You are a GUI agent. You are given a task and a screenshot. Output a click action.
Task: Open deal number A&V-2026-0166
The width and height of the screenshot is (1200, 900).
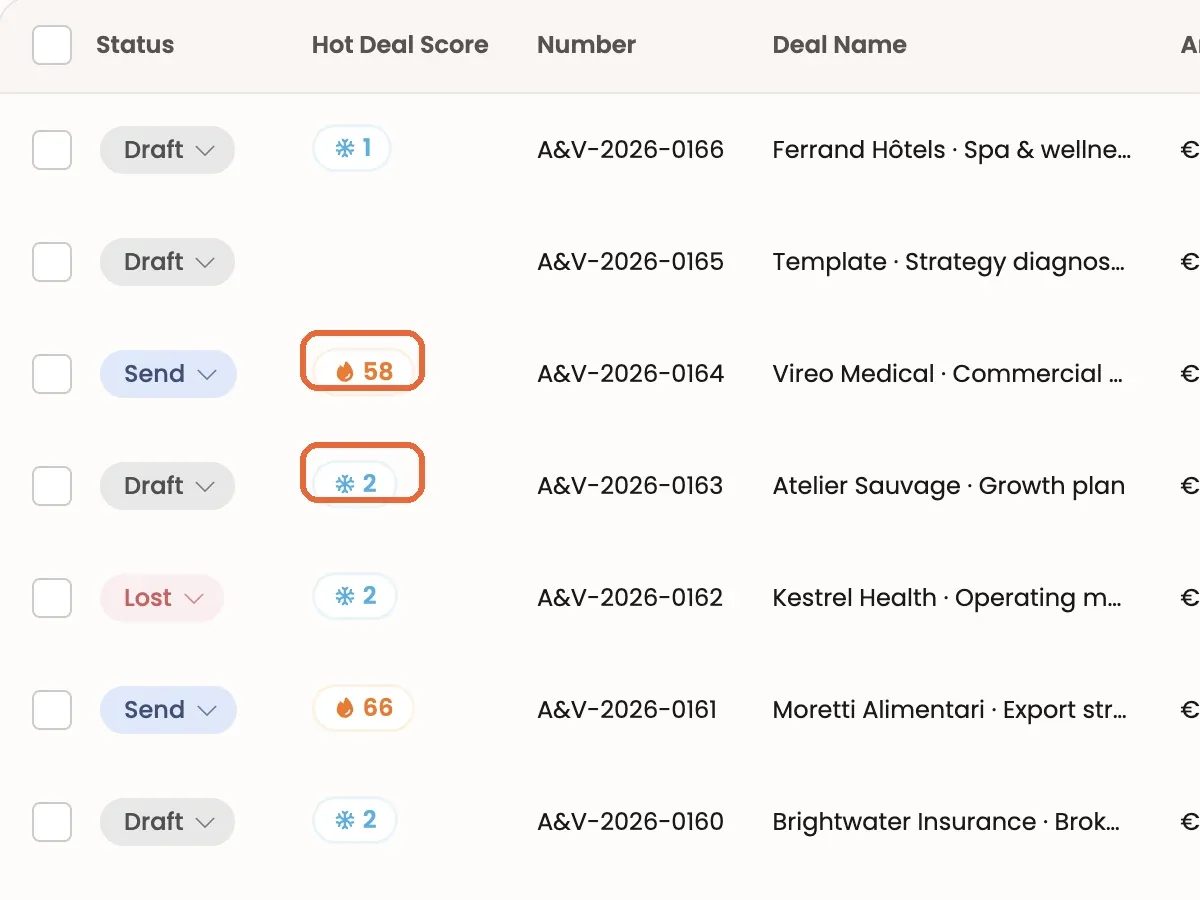click(631, 150)
